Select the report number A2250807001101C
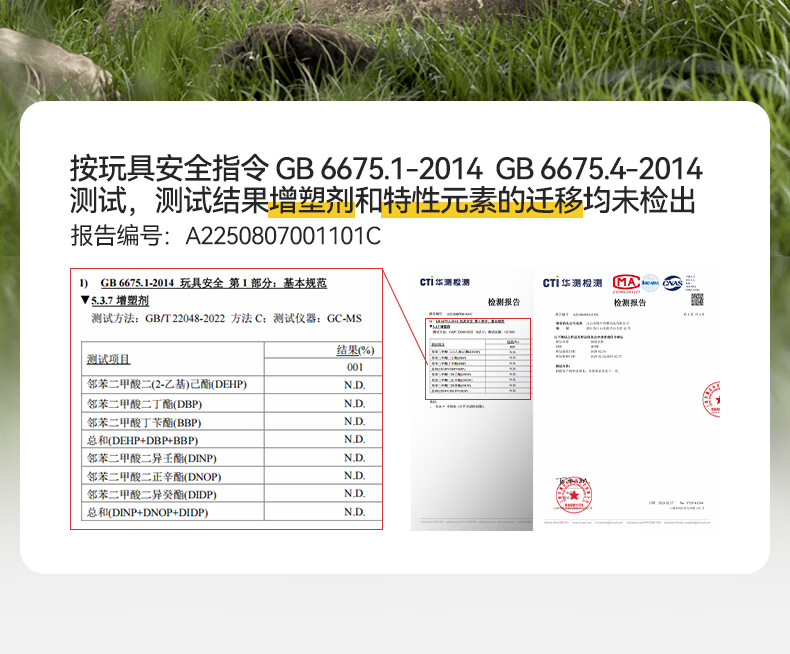The width and height of the screenshot is (790, 654). [x=284, y=236]
